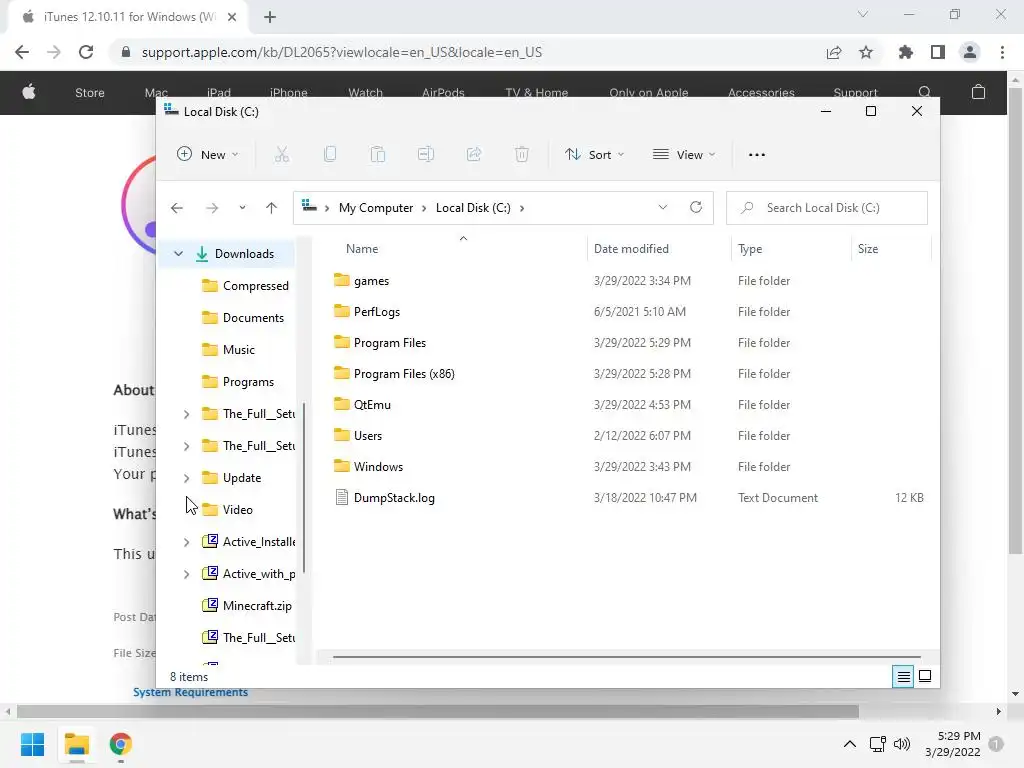Image resolution: width=1024 pixels, height=768 pixels.
Task: Bookmark this page with the star icon
Action: pos(866,52)
